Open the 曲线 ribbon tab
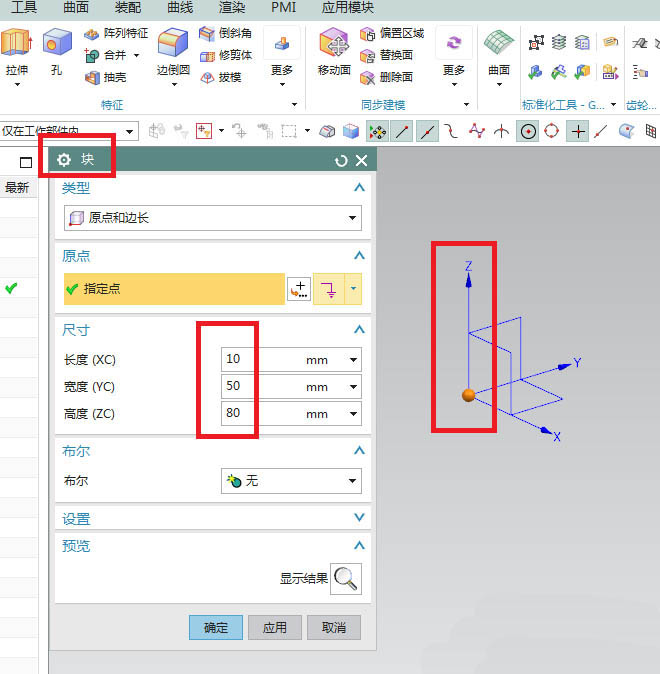660x674 pixels. click(x=180, y=8)
